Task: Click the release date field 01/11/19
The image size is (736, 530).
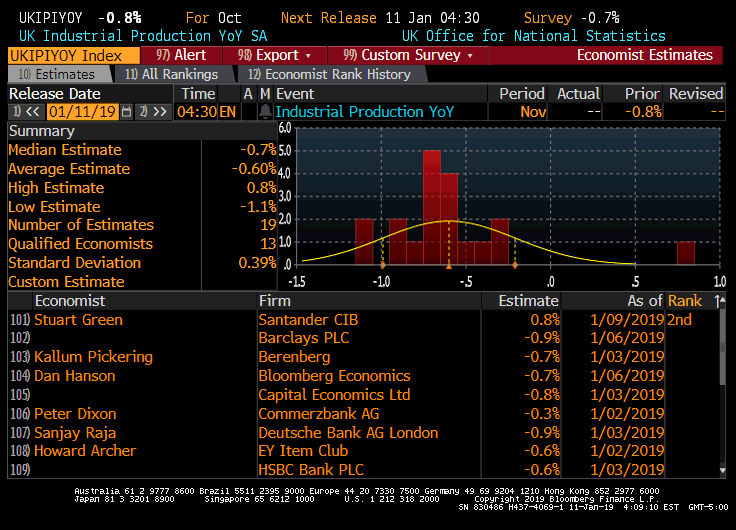Action: pos(82,112)
